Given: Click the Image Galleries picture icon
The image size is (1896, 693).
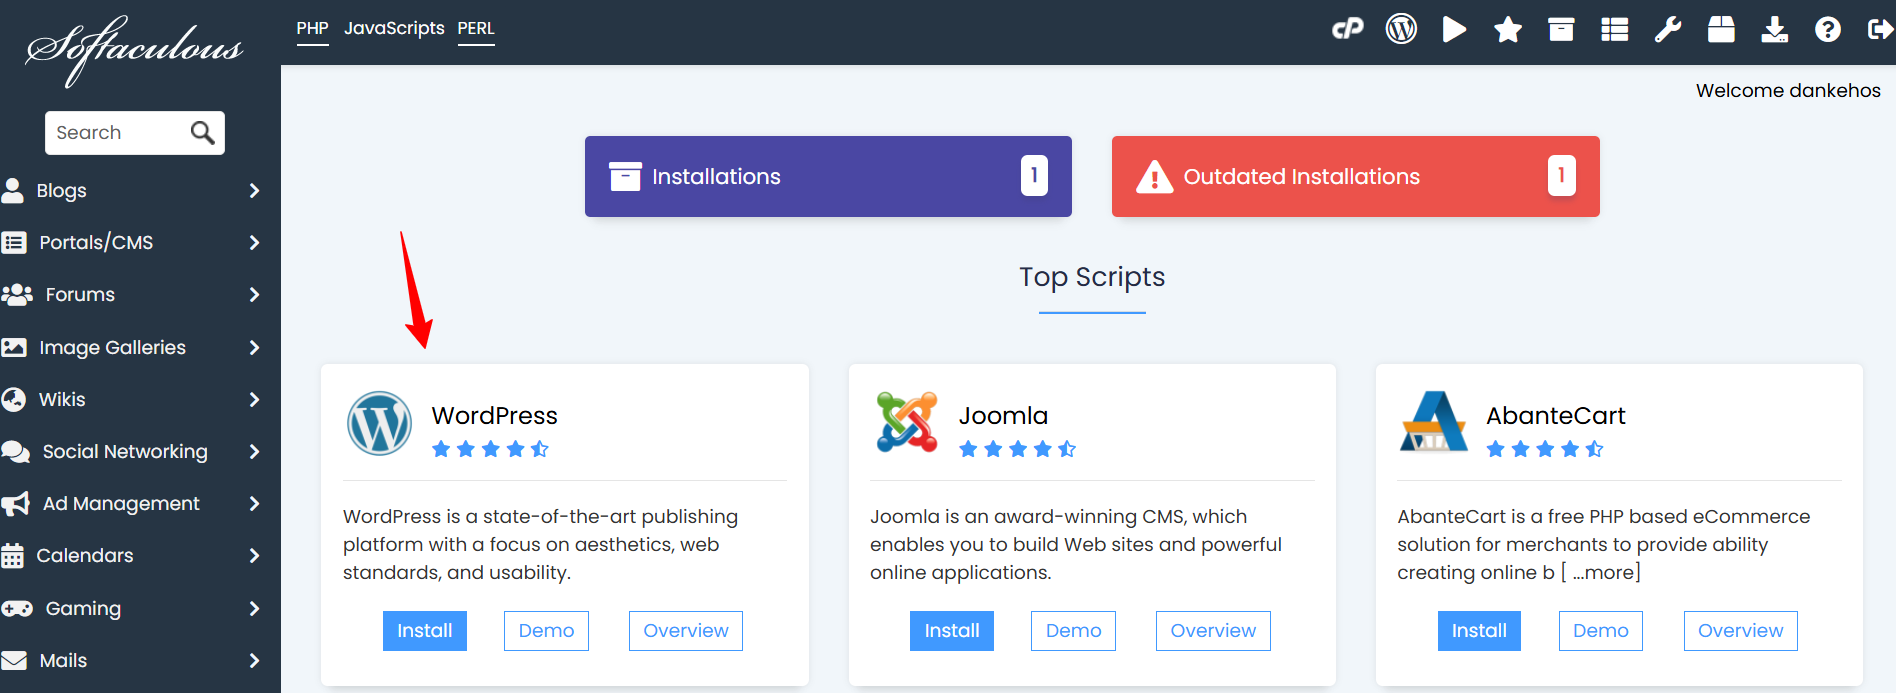Looking at the screenshot, I should coord(14,347).
